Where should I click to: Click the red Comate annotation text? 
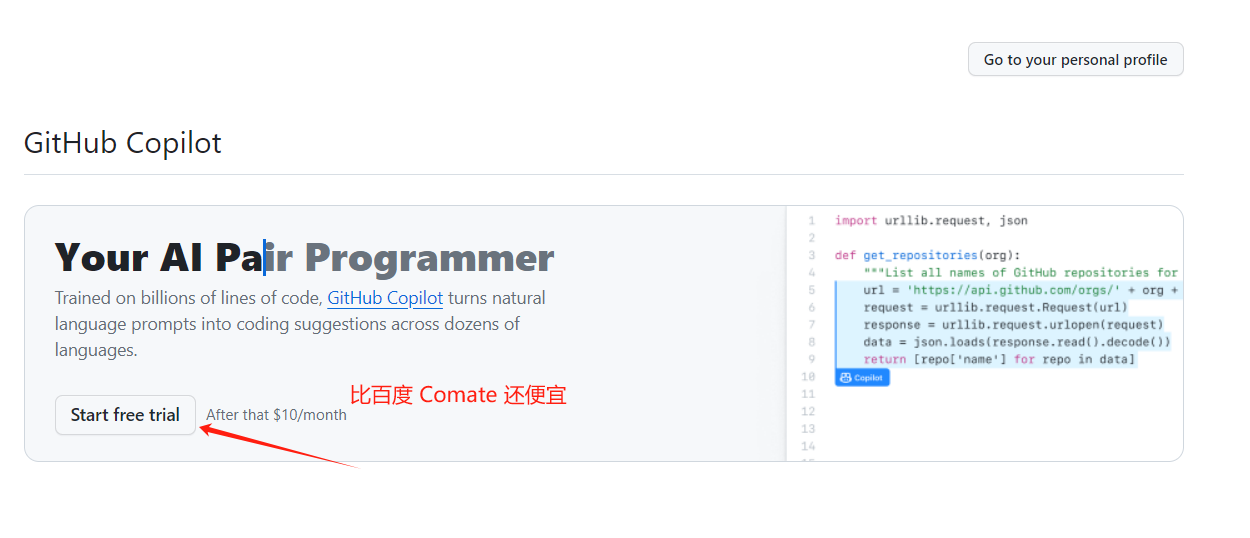click(458, 395)
